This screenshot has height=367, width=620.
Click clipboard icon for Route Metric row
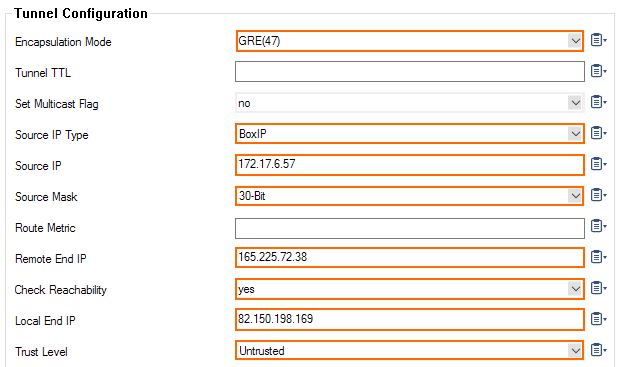(598, 226)
